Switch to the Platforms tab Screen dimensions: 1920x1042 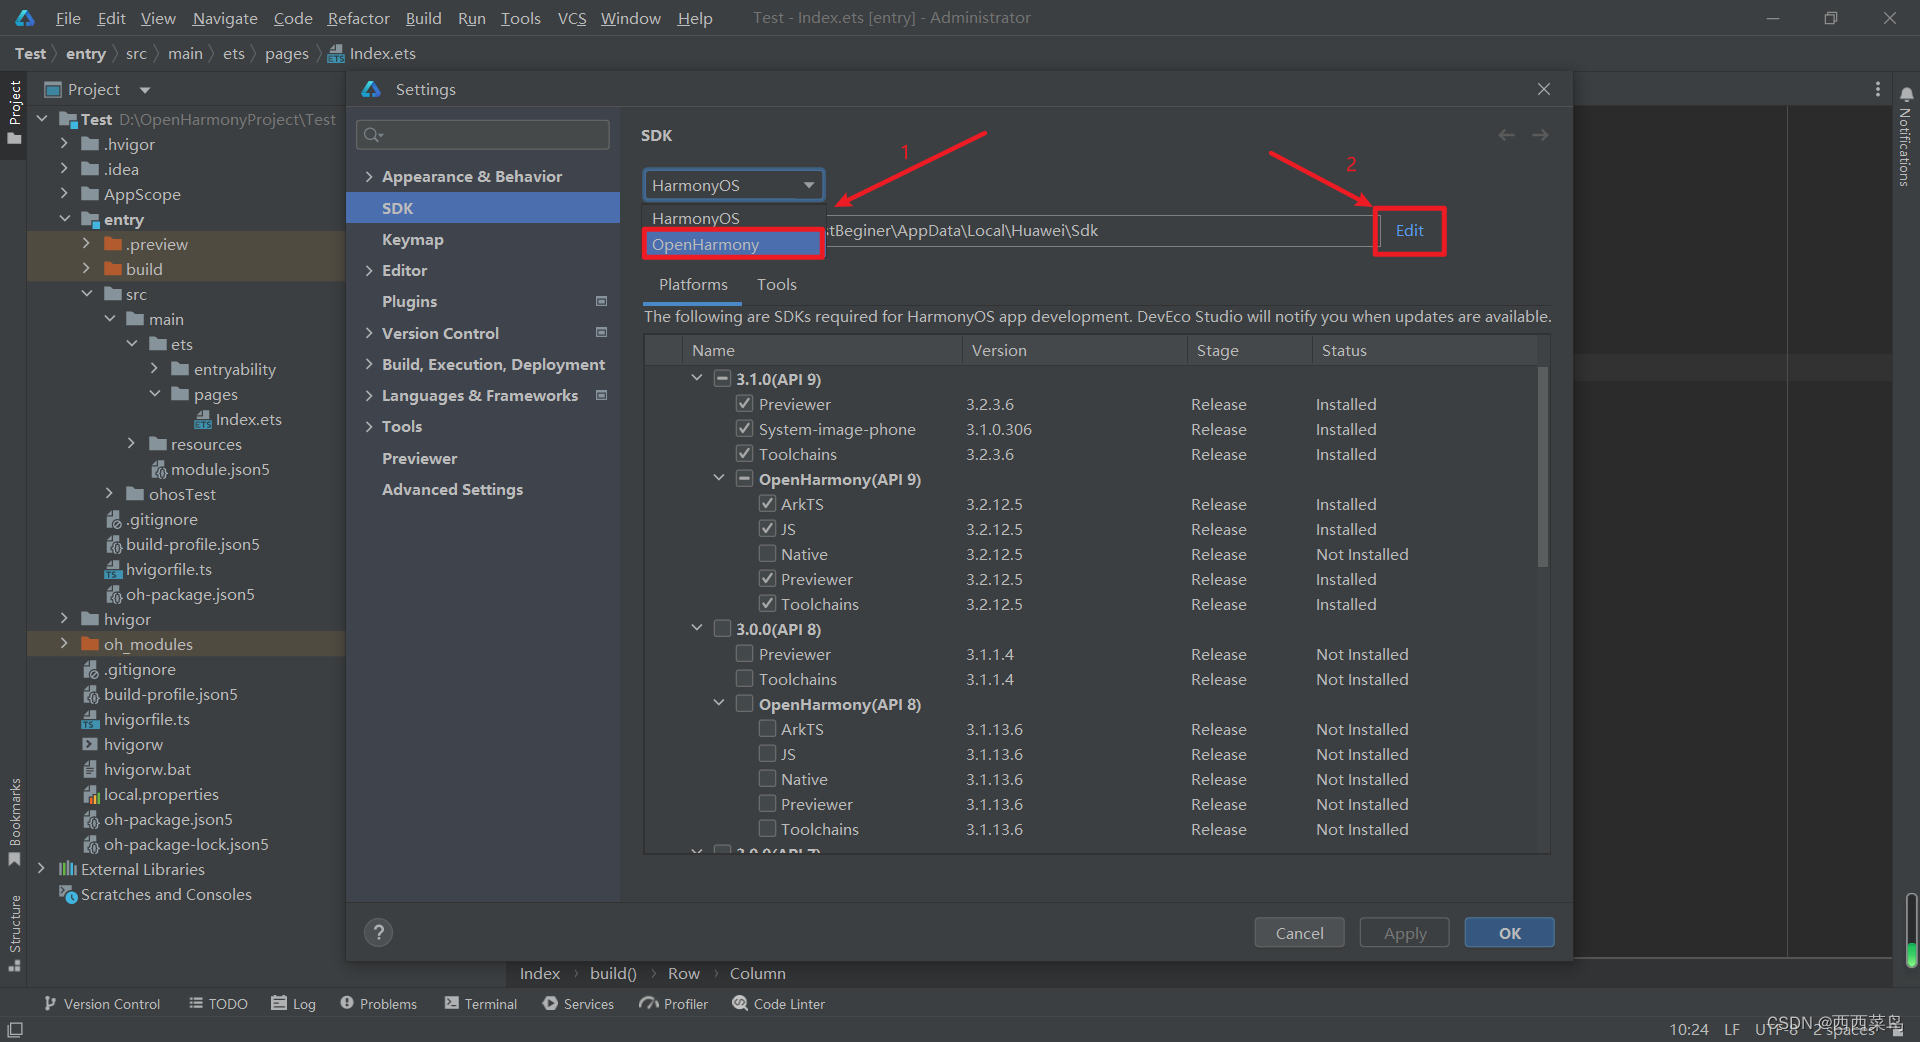pyautogui.click(x=693, y=285)
